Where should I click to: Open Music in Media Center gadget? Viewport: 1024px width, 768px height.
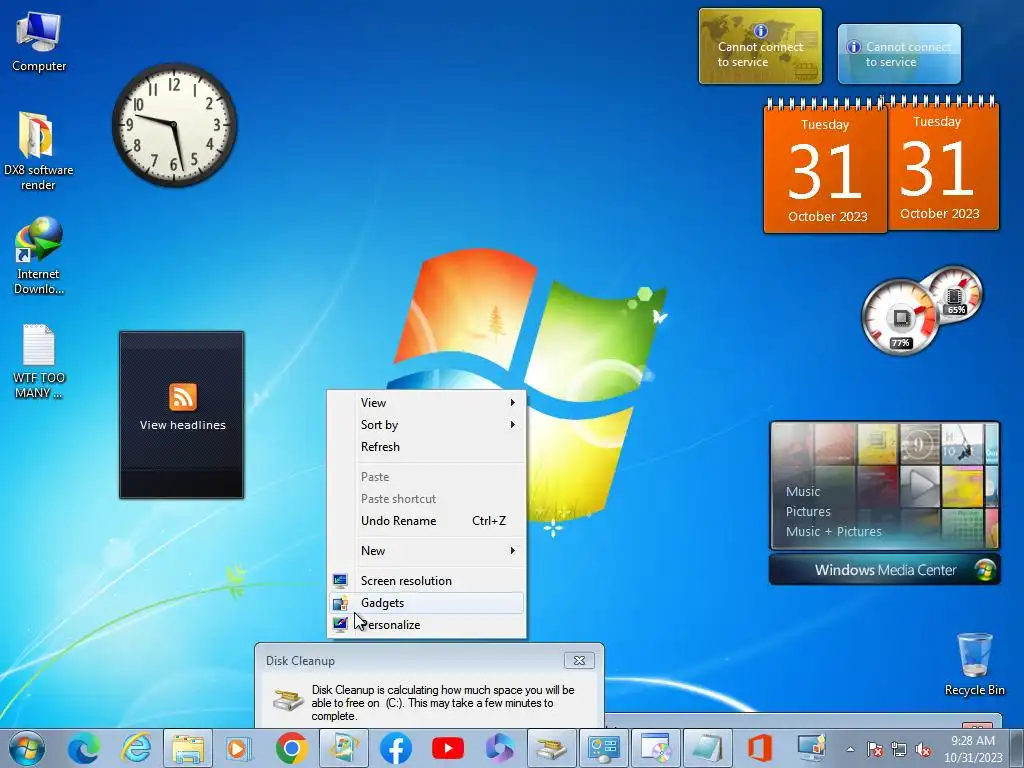(x=803, y=492)
